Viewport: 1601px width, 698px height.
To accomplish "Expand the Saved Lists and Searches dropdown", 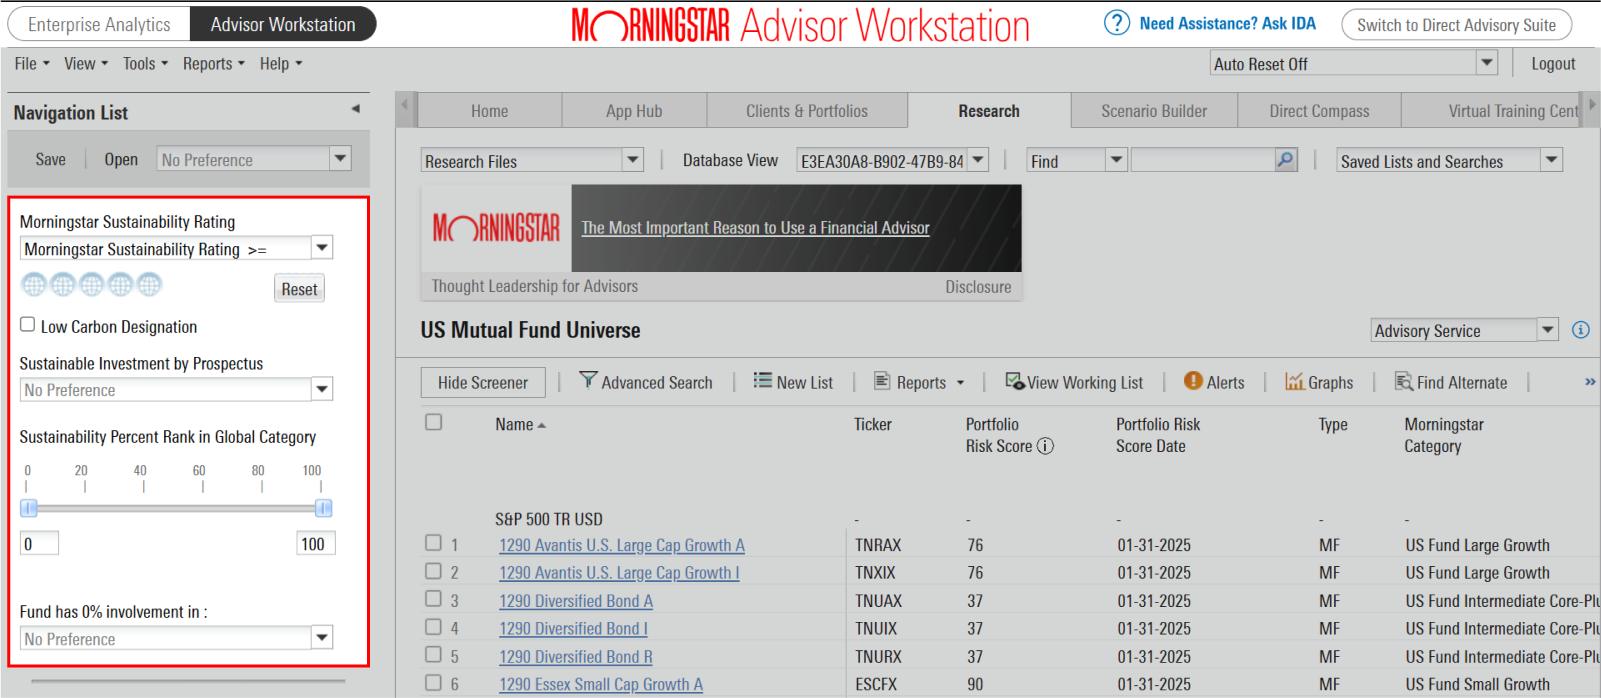I will pyautogui.click(x=1550, y=160).
